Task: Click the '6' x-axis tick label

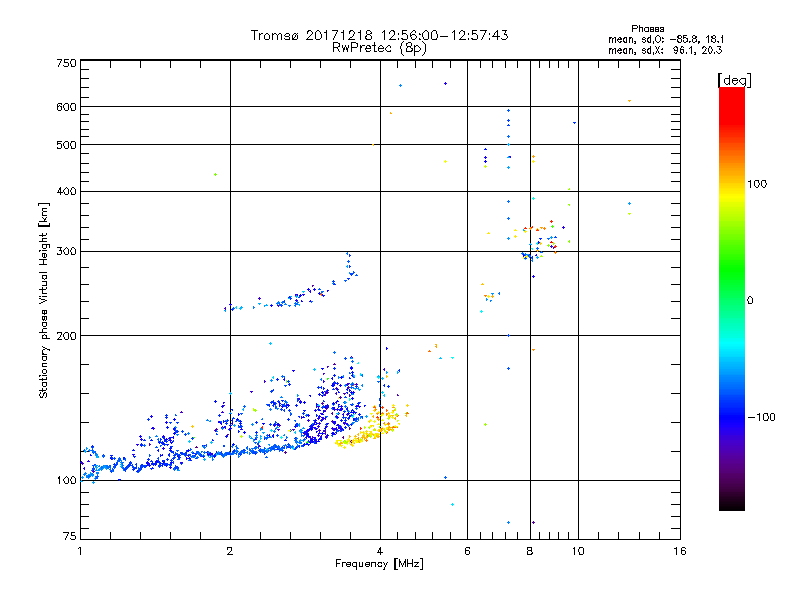Action: coord(467,551)
